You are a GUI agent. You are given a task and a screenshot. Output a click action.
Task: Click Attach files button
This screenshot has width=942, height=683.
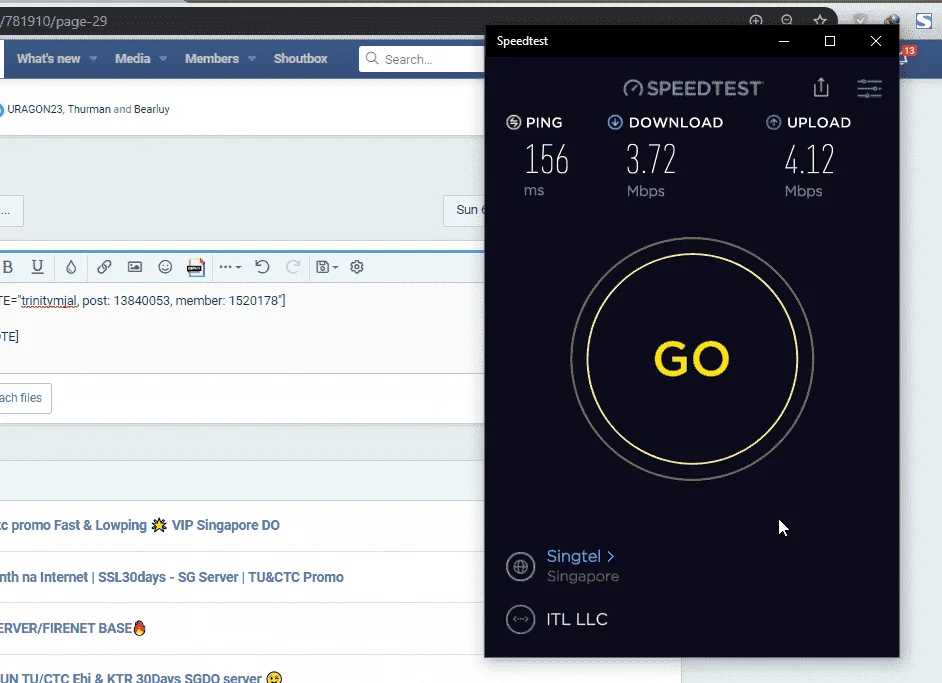coord(25,398)
